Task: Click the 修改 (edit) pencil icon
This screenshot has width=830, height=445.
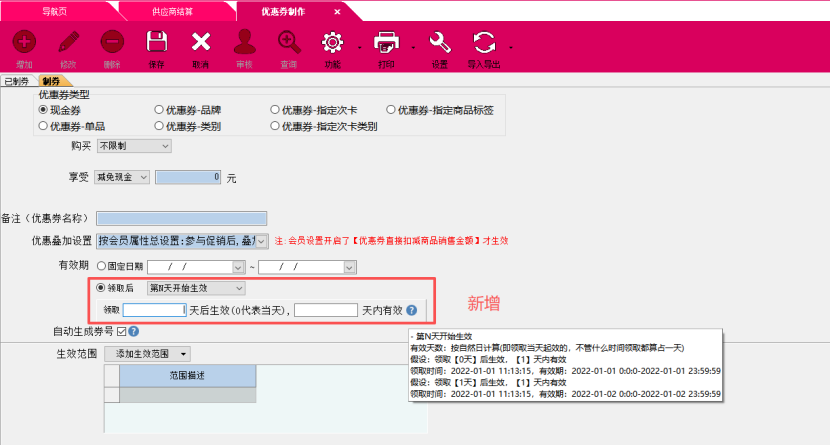Action: [68, 42]
